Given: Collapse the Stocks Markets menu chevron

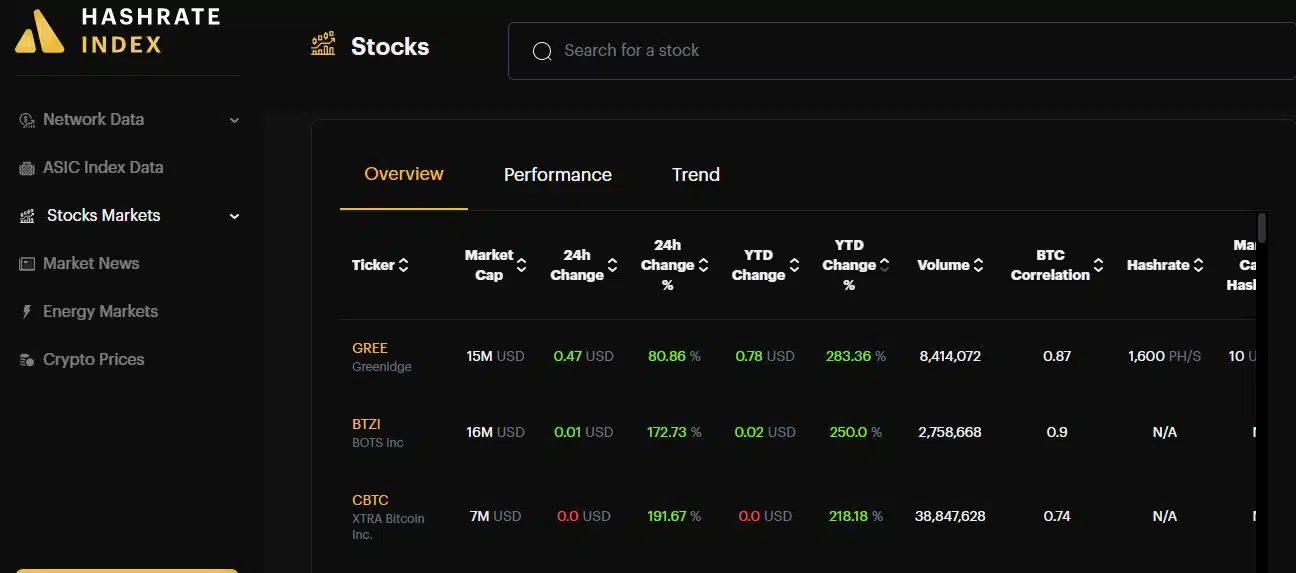Looking at the screenshot, I should coord(234,216).
